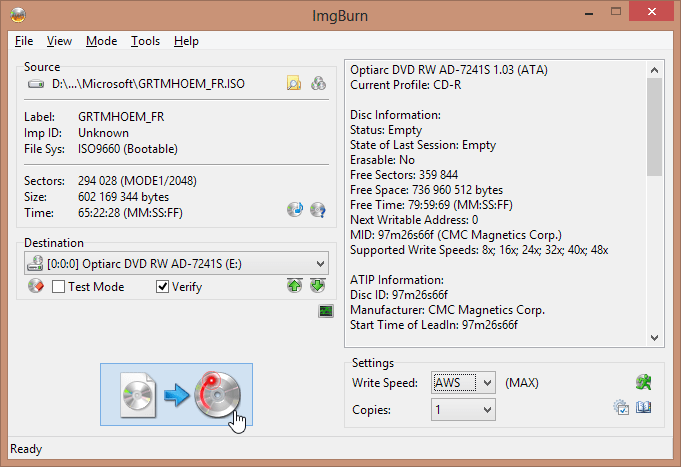681x467 pixels.
Task: Click the label value GRTMHOEM_FR
Action: coord(121,117)
